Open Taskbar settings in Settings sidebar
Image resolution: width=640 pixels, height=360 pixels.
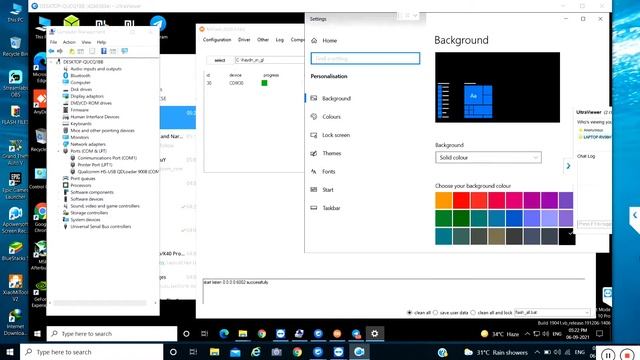click(x=331, y=208)
